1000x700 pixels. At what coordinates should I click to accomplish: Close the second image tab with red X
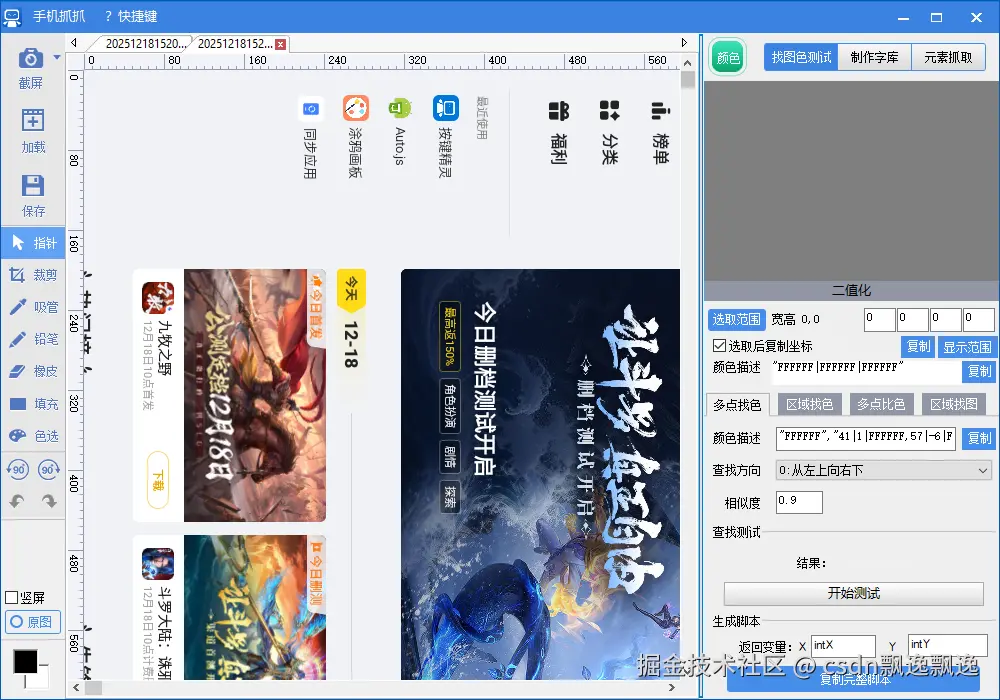(281, 44)
